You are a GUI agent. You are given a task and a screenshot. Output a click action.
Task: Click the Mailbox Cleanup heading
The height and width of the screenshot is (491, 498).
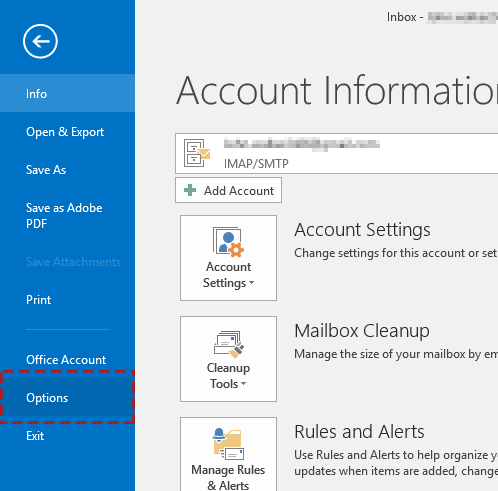(x=362, y=331)
